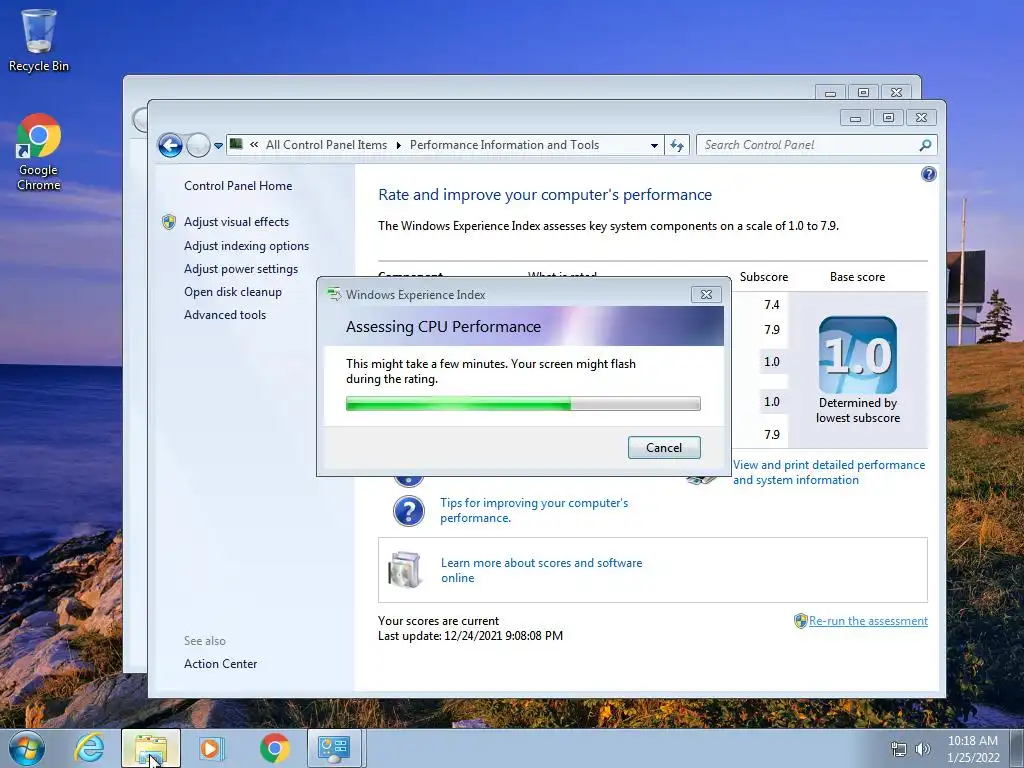View and print detailed performance information
Viewport: 1024px width, 768px height.
point(829,472)
